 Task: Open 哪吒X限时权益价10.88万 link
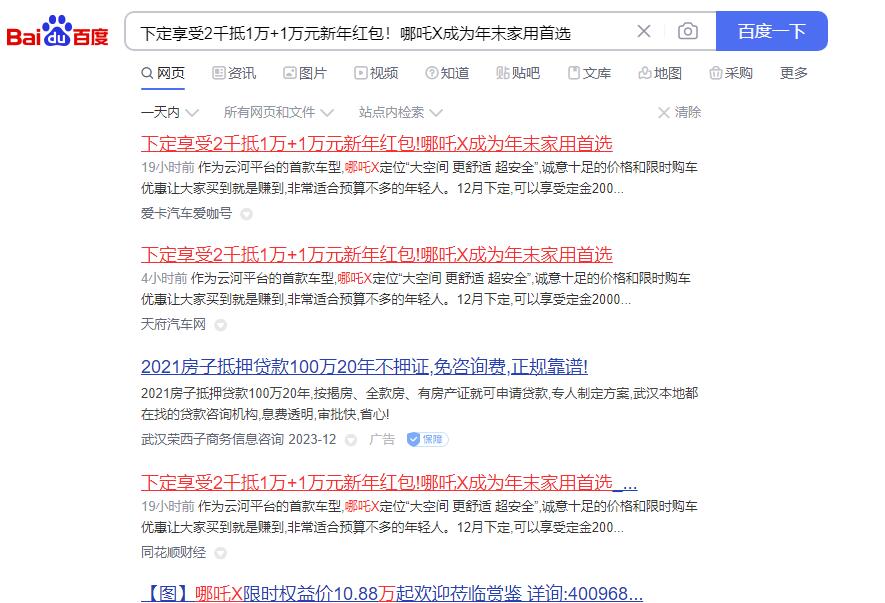click(x=392, y=593)
